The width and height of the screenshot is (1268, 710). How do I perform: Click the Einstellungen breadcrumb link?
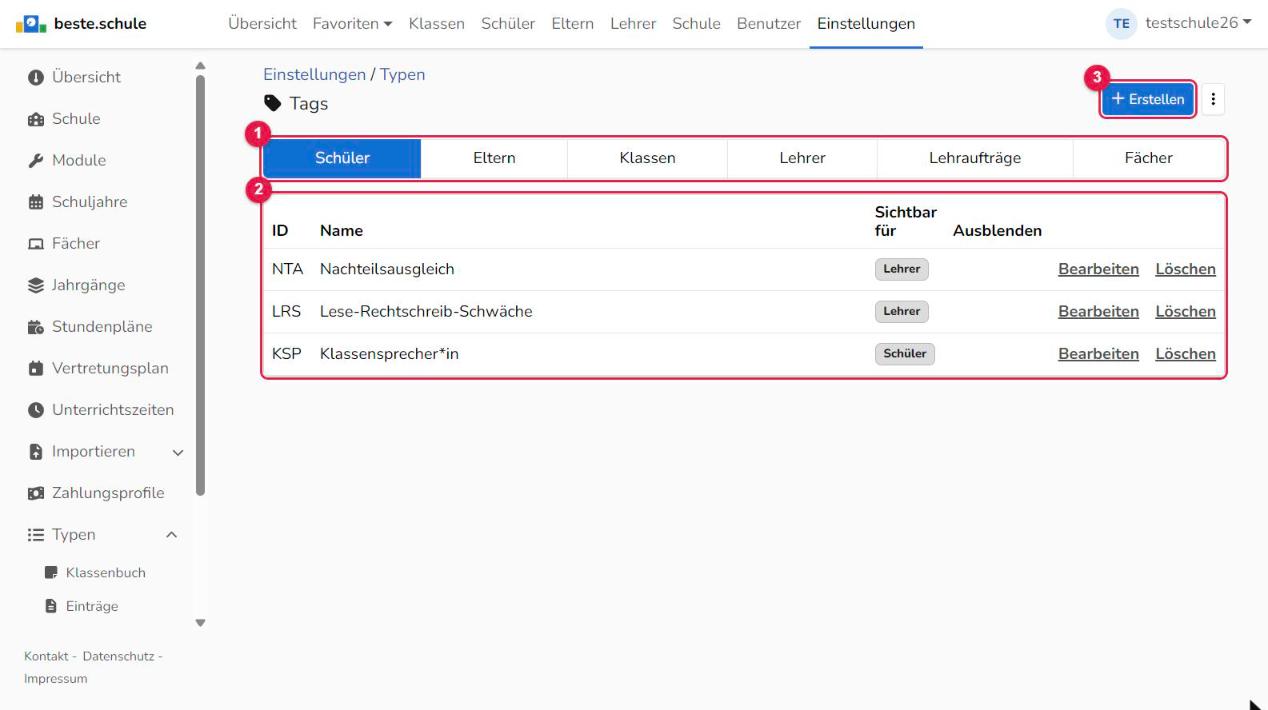(x=314, y=75)
